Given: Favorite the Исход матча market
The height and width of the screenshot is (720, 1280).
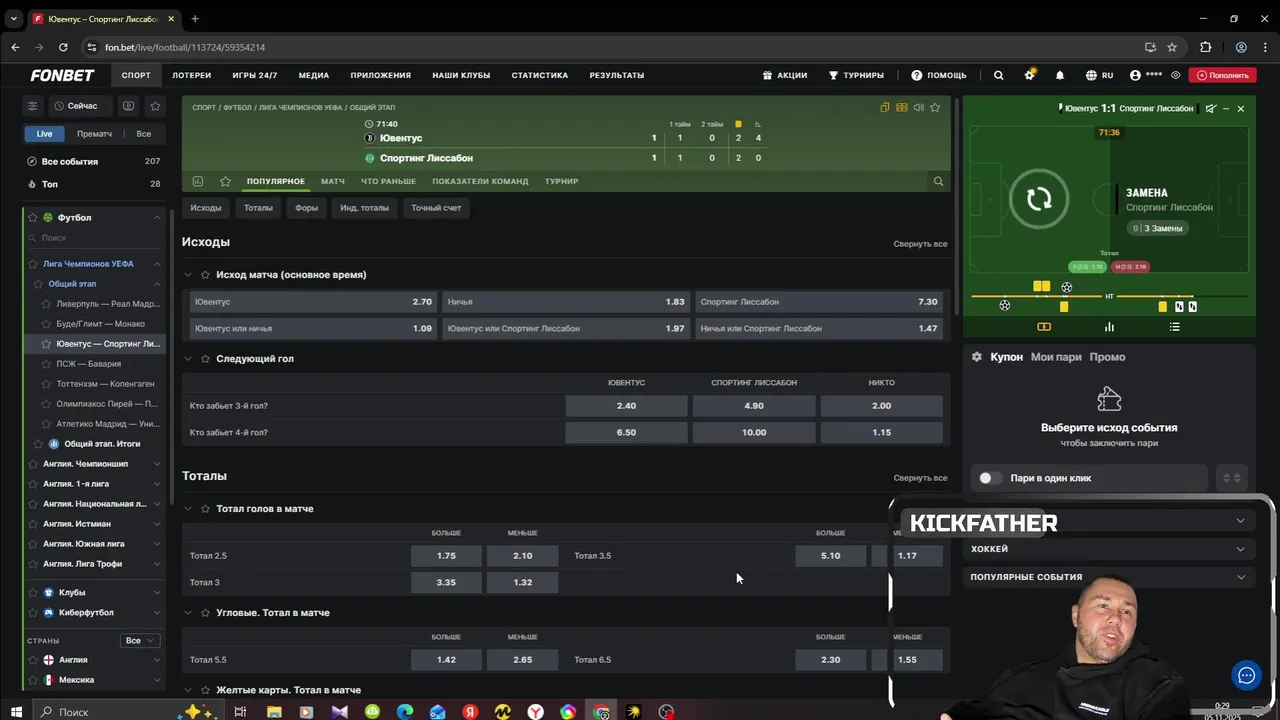Looking at the screenshot, I should pyautogui.click(x=205, y=275).
